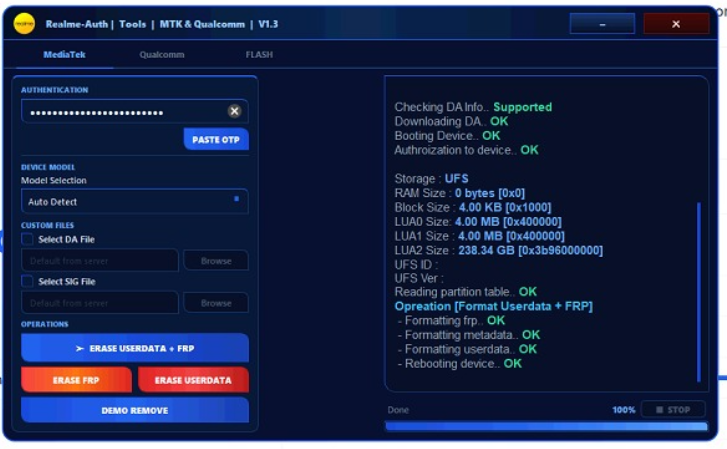This screenshot has height=449, width=727.
Task: Click the 'UFS ID :' log line
Action: (416, 265)
